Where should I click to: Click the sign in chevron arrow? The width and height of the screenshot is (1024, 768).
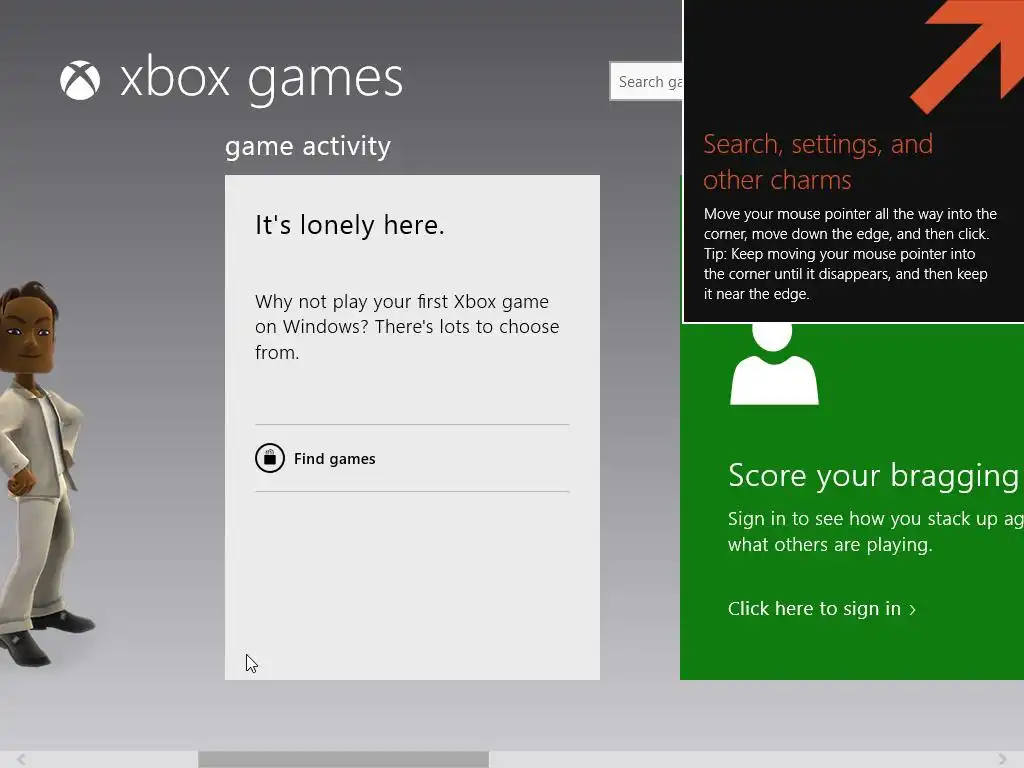[x=912, y=610]
